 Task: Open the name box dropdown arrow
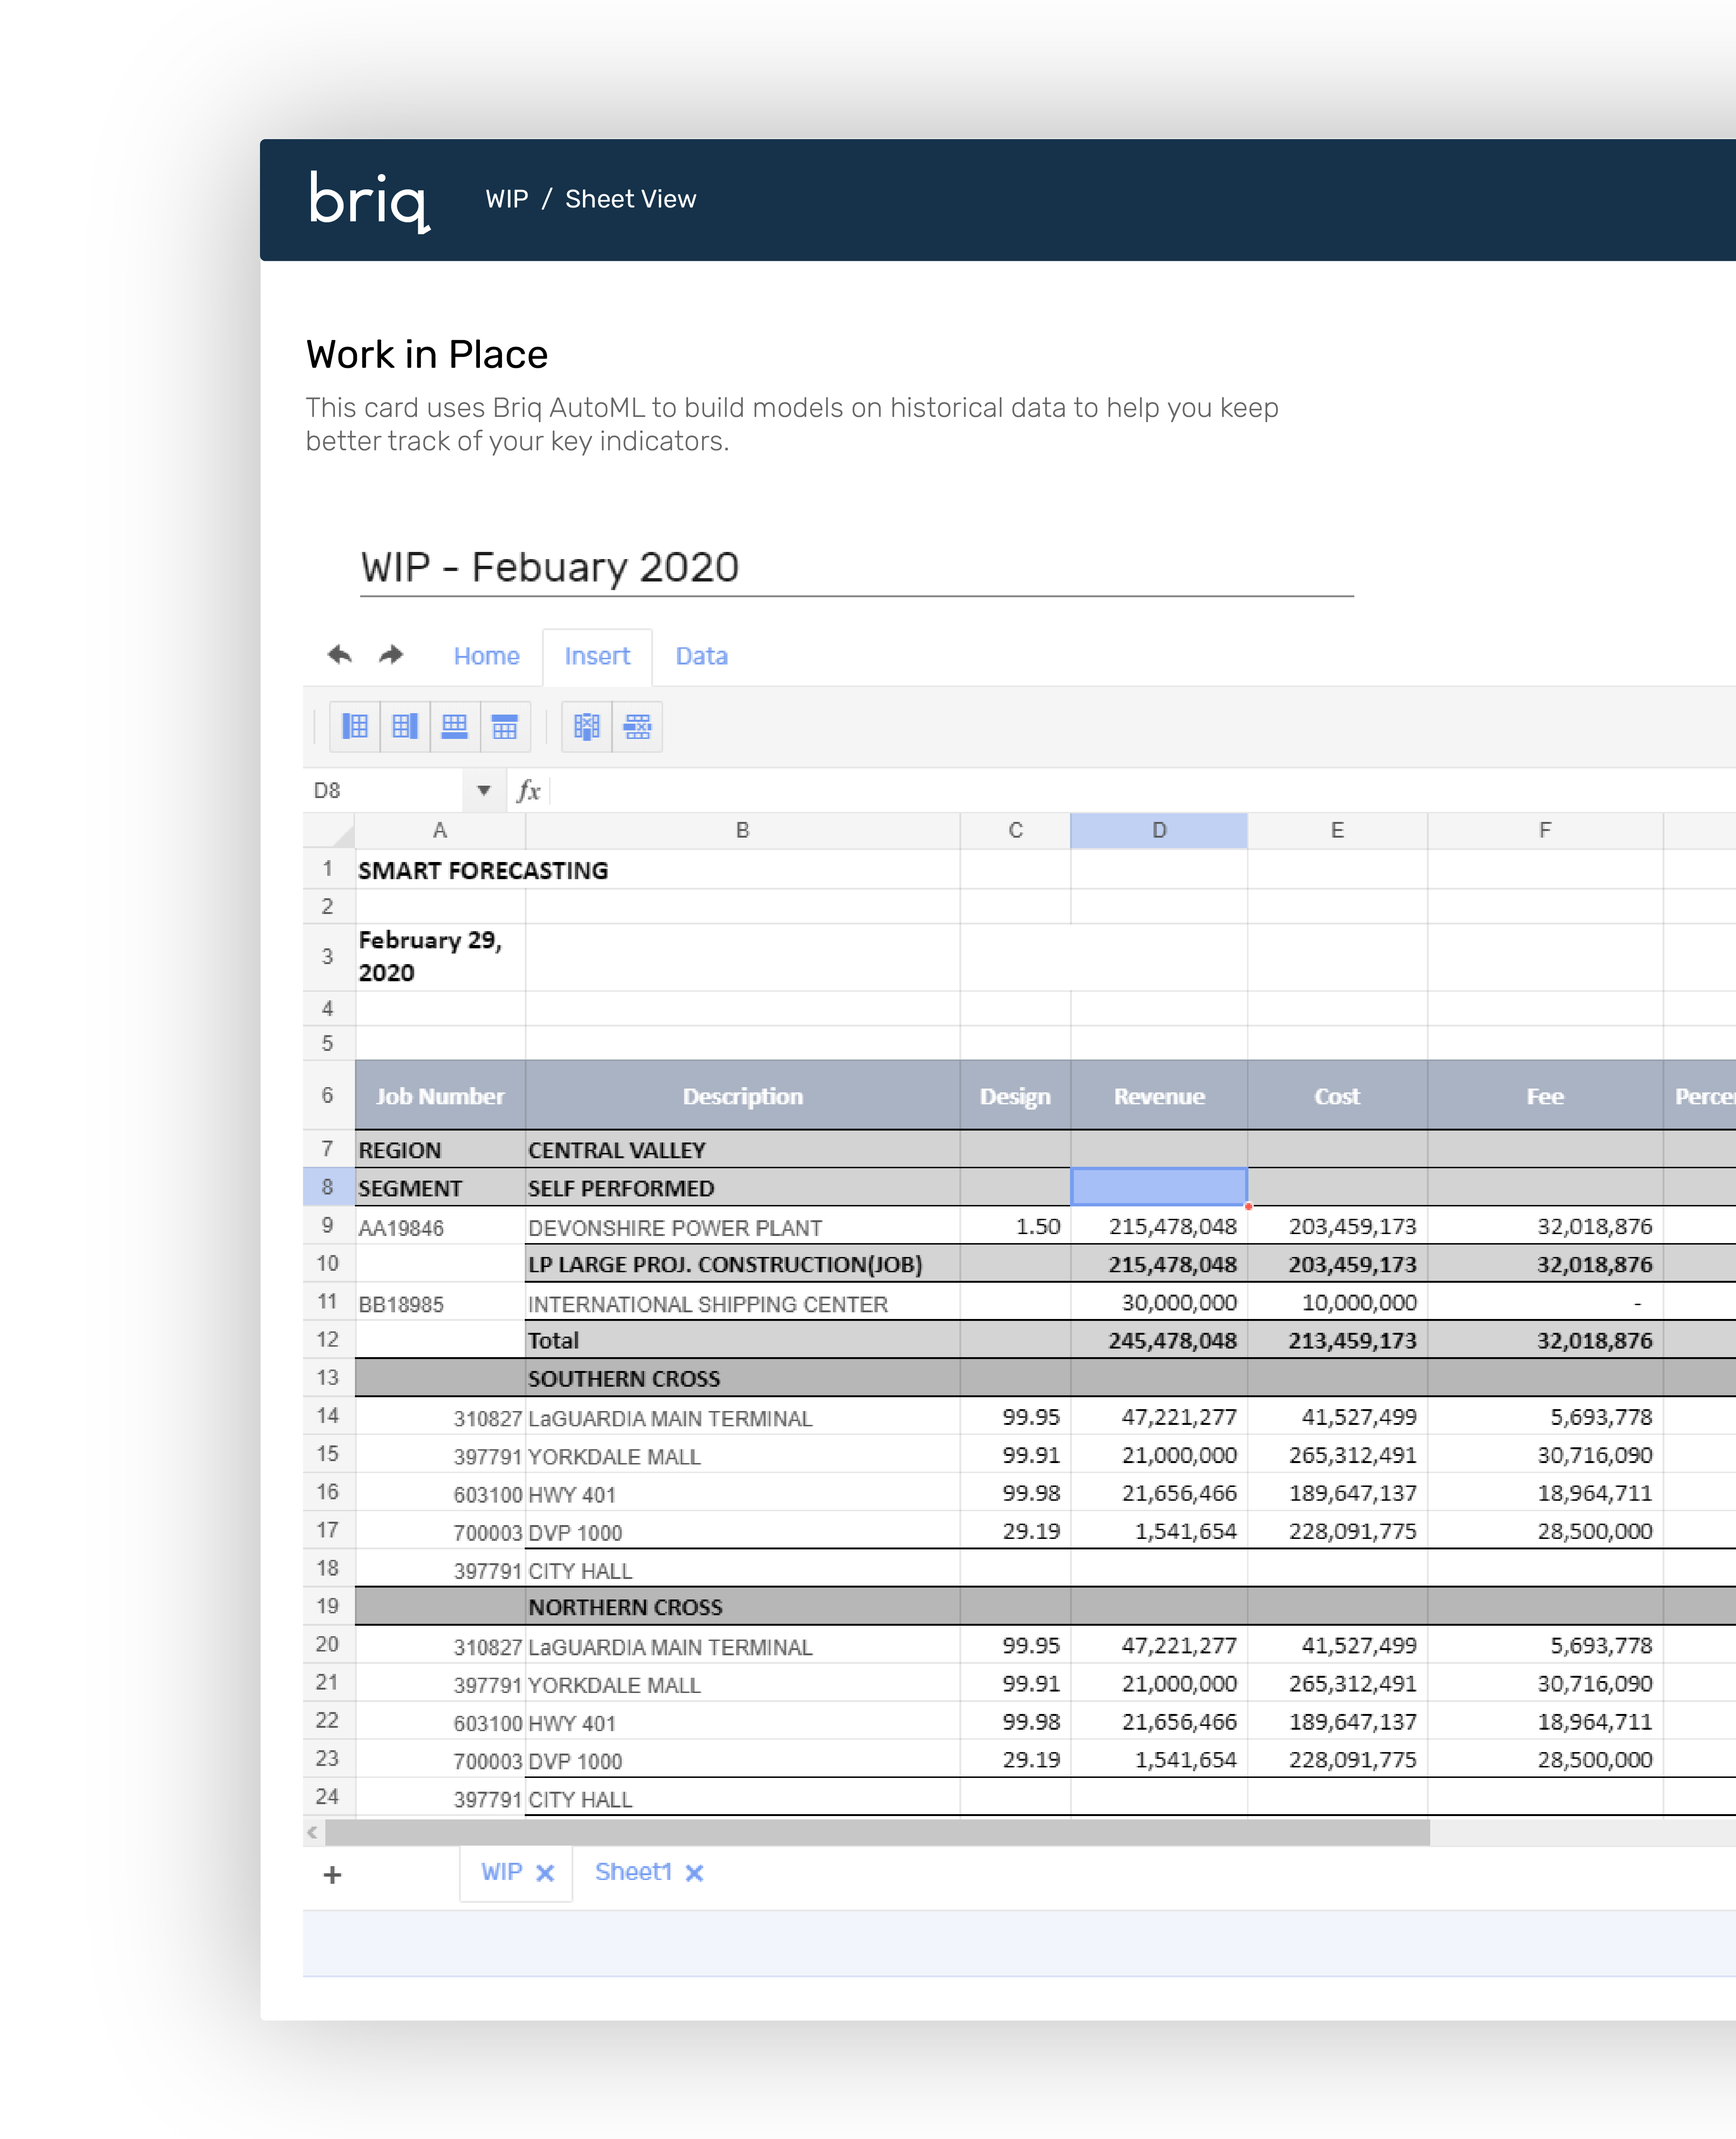point(484,791)
